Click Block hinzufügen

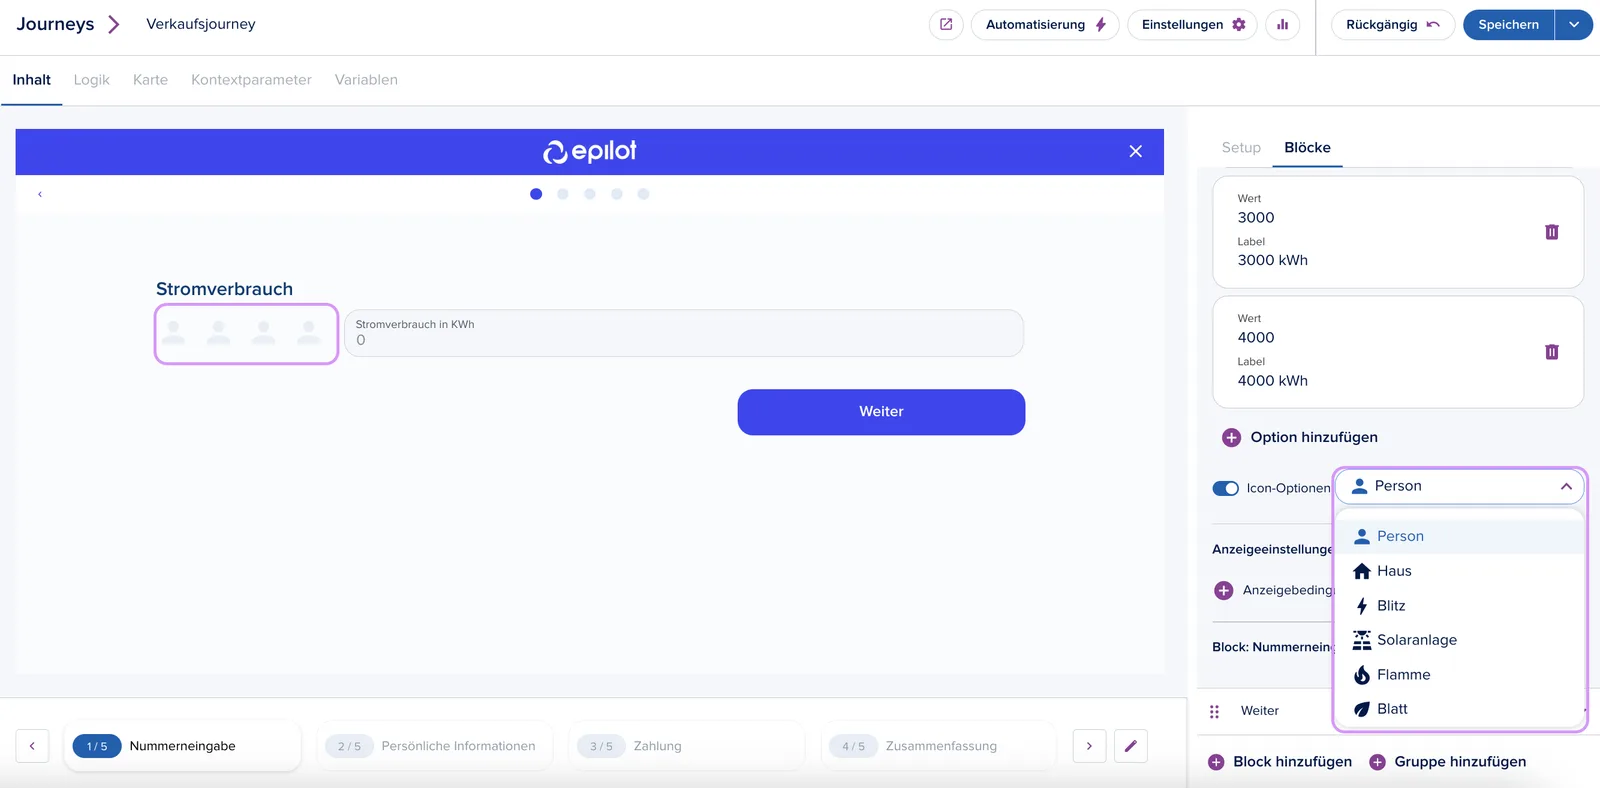pos(1280,762)
